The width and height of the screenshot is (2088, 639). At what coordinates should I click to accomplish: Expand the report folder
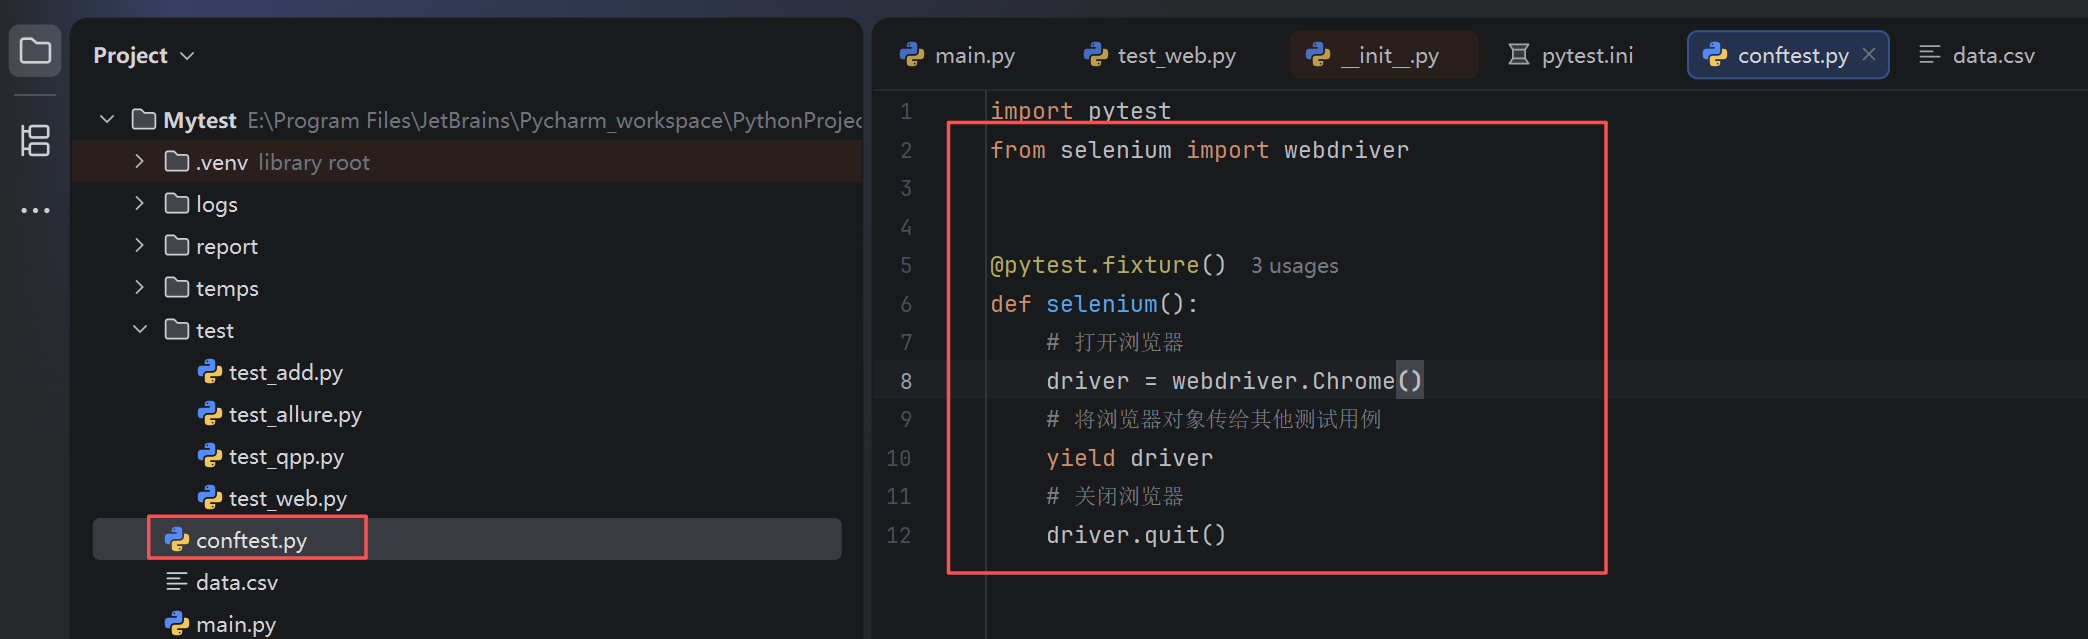pos(139,245)
